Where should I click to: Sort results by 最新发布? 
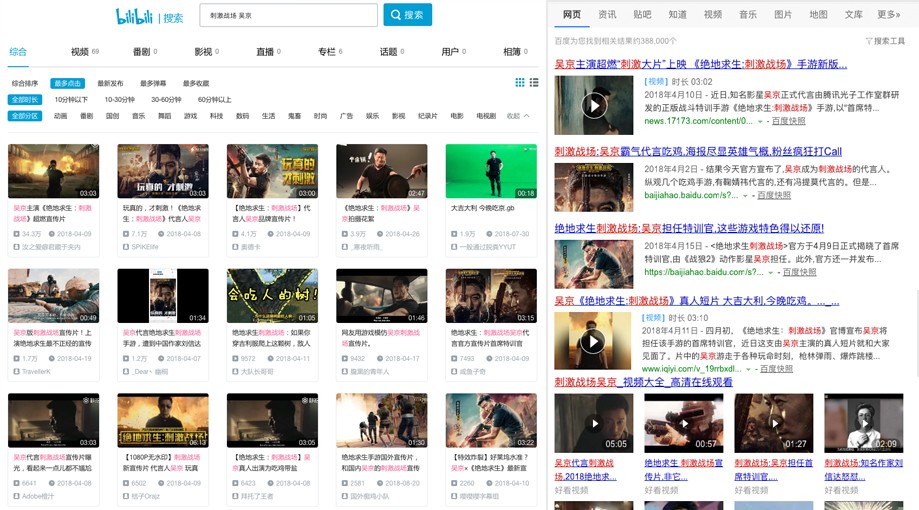click(x=110, y=83)
